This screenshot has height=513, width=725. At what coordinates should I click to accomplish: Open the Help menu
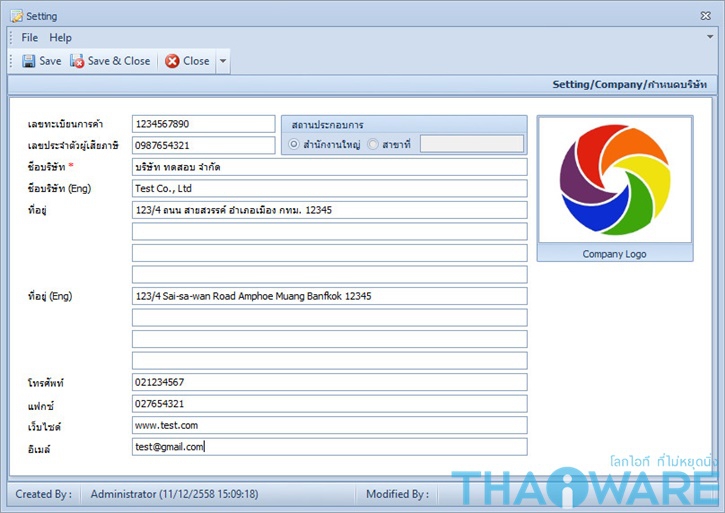pyautogui.click(x=61, y=37)
